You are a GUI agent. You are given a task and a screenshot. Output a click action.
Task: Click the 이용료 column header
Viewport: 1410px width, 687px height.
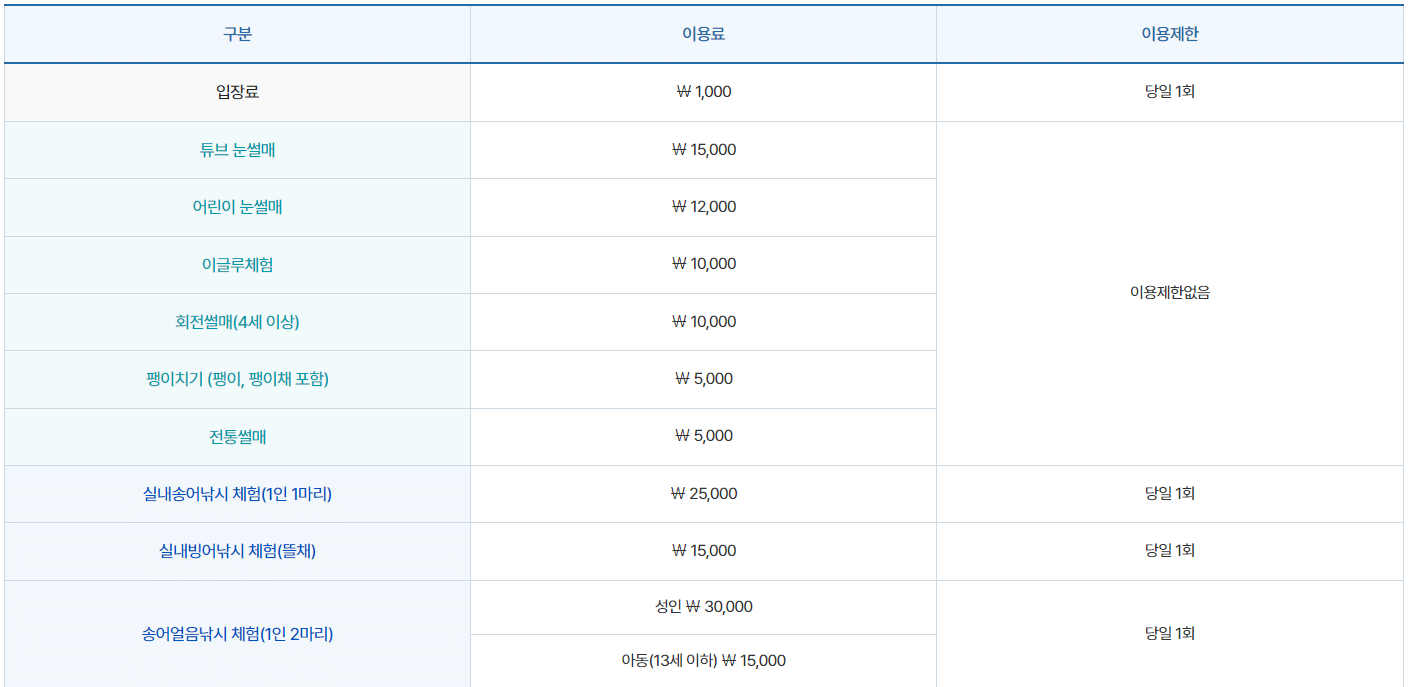(x=702, y=33)
